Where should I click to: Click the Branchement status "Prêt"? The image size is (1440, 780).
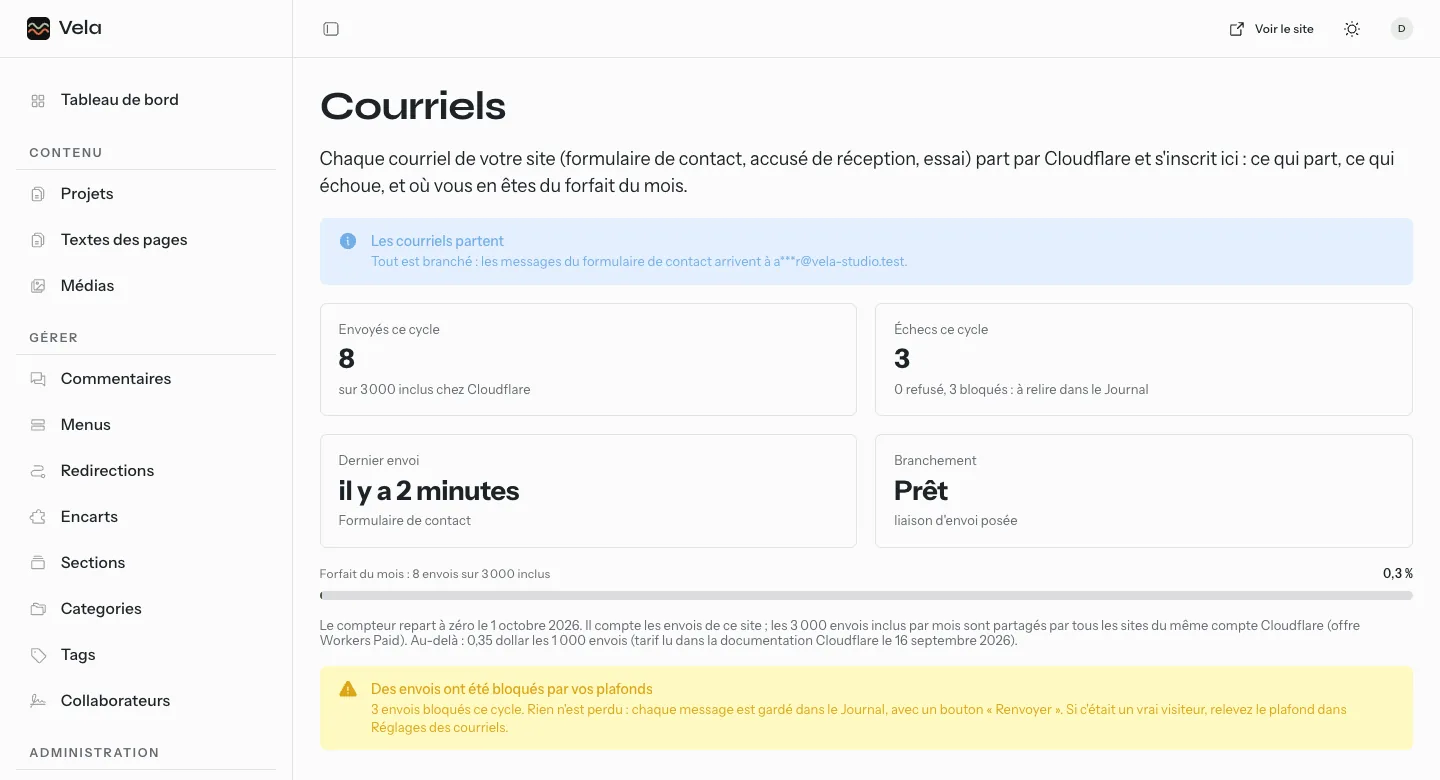pyautogui.click(x=921, y=491)
